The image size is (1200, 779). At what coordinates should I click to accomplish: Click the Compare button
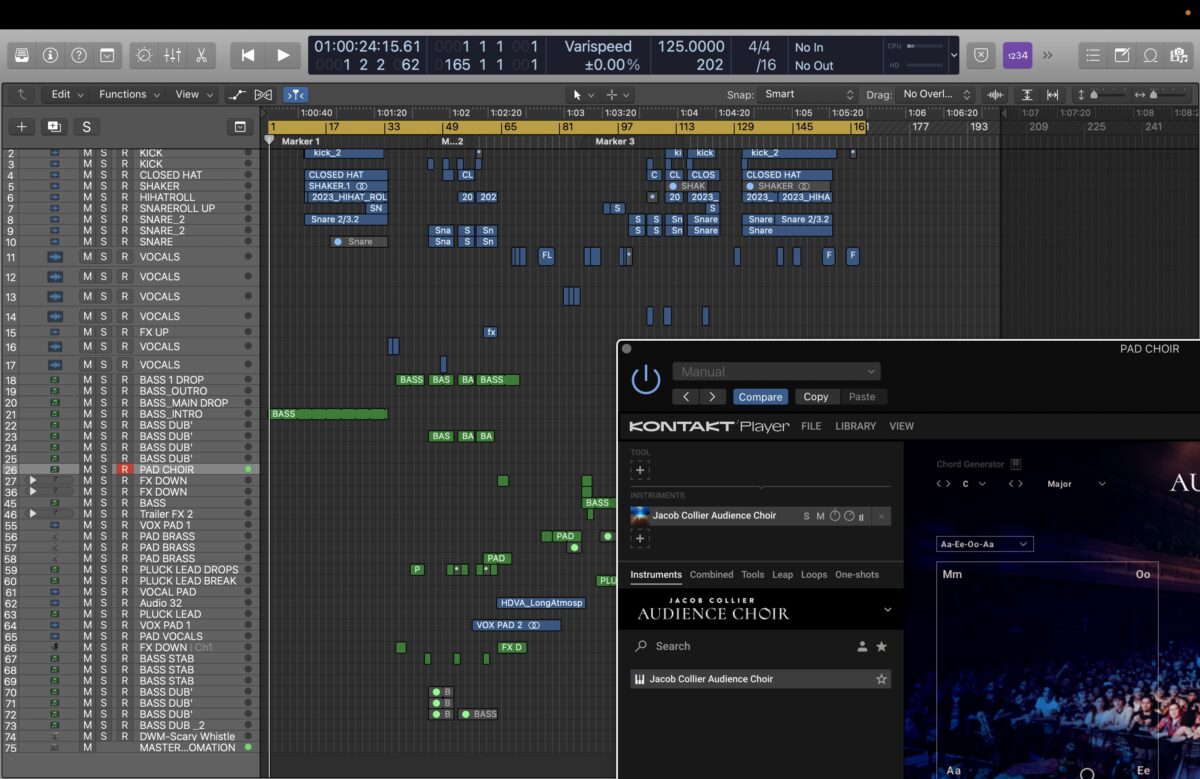pyautogui.click(x=760, y=397)
